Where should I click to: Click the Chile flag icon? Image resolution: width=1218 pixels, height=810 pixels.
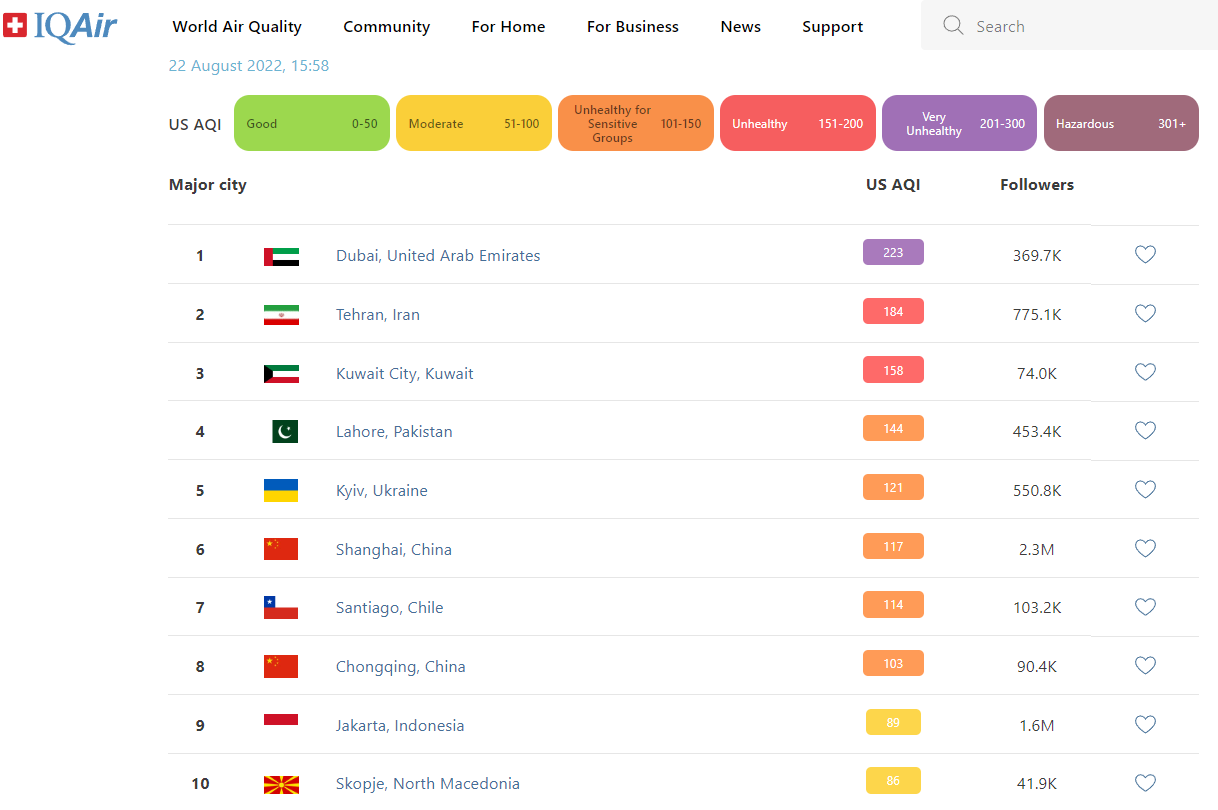[x=281, y=607]
